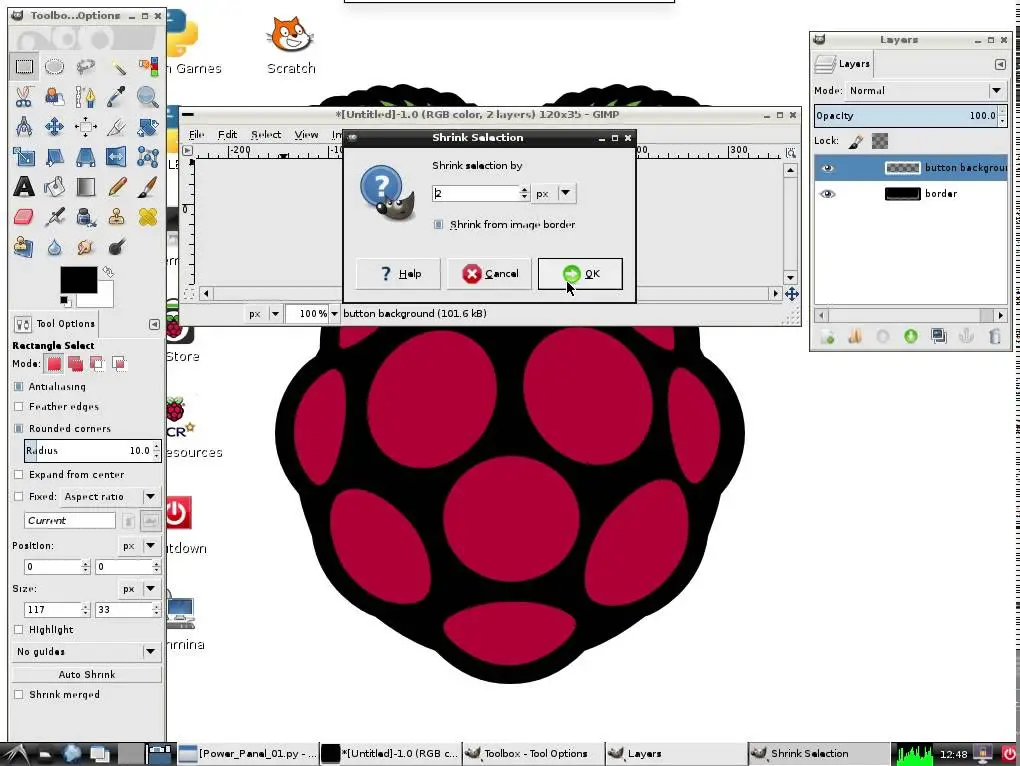Enable the Fixed aspect ratio checkbox
The width and height of the screenshot is (1020, 766).
(x=19, y=496)
